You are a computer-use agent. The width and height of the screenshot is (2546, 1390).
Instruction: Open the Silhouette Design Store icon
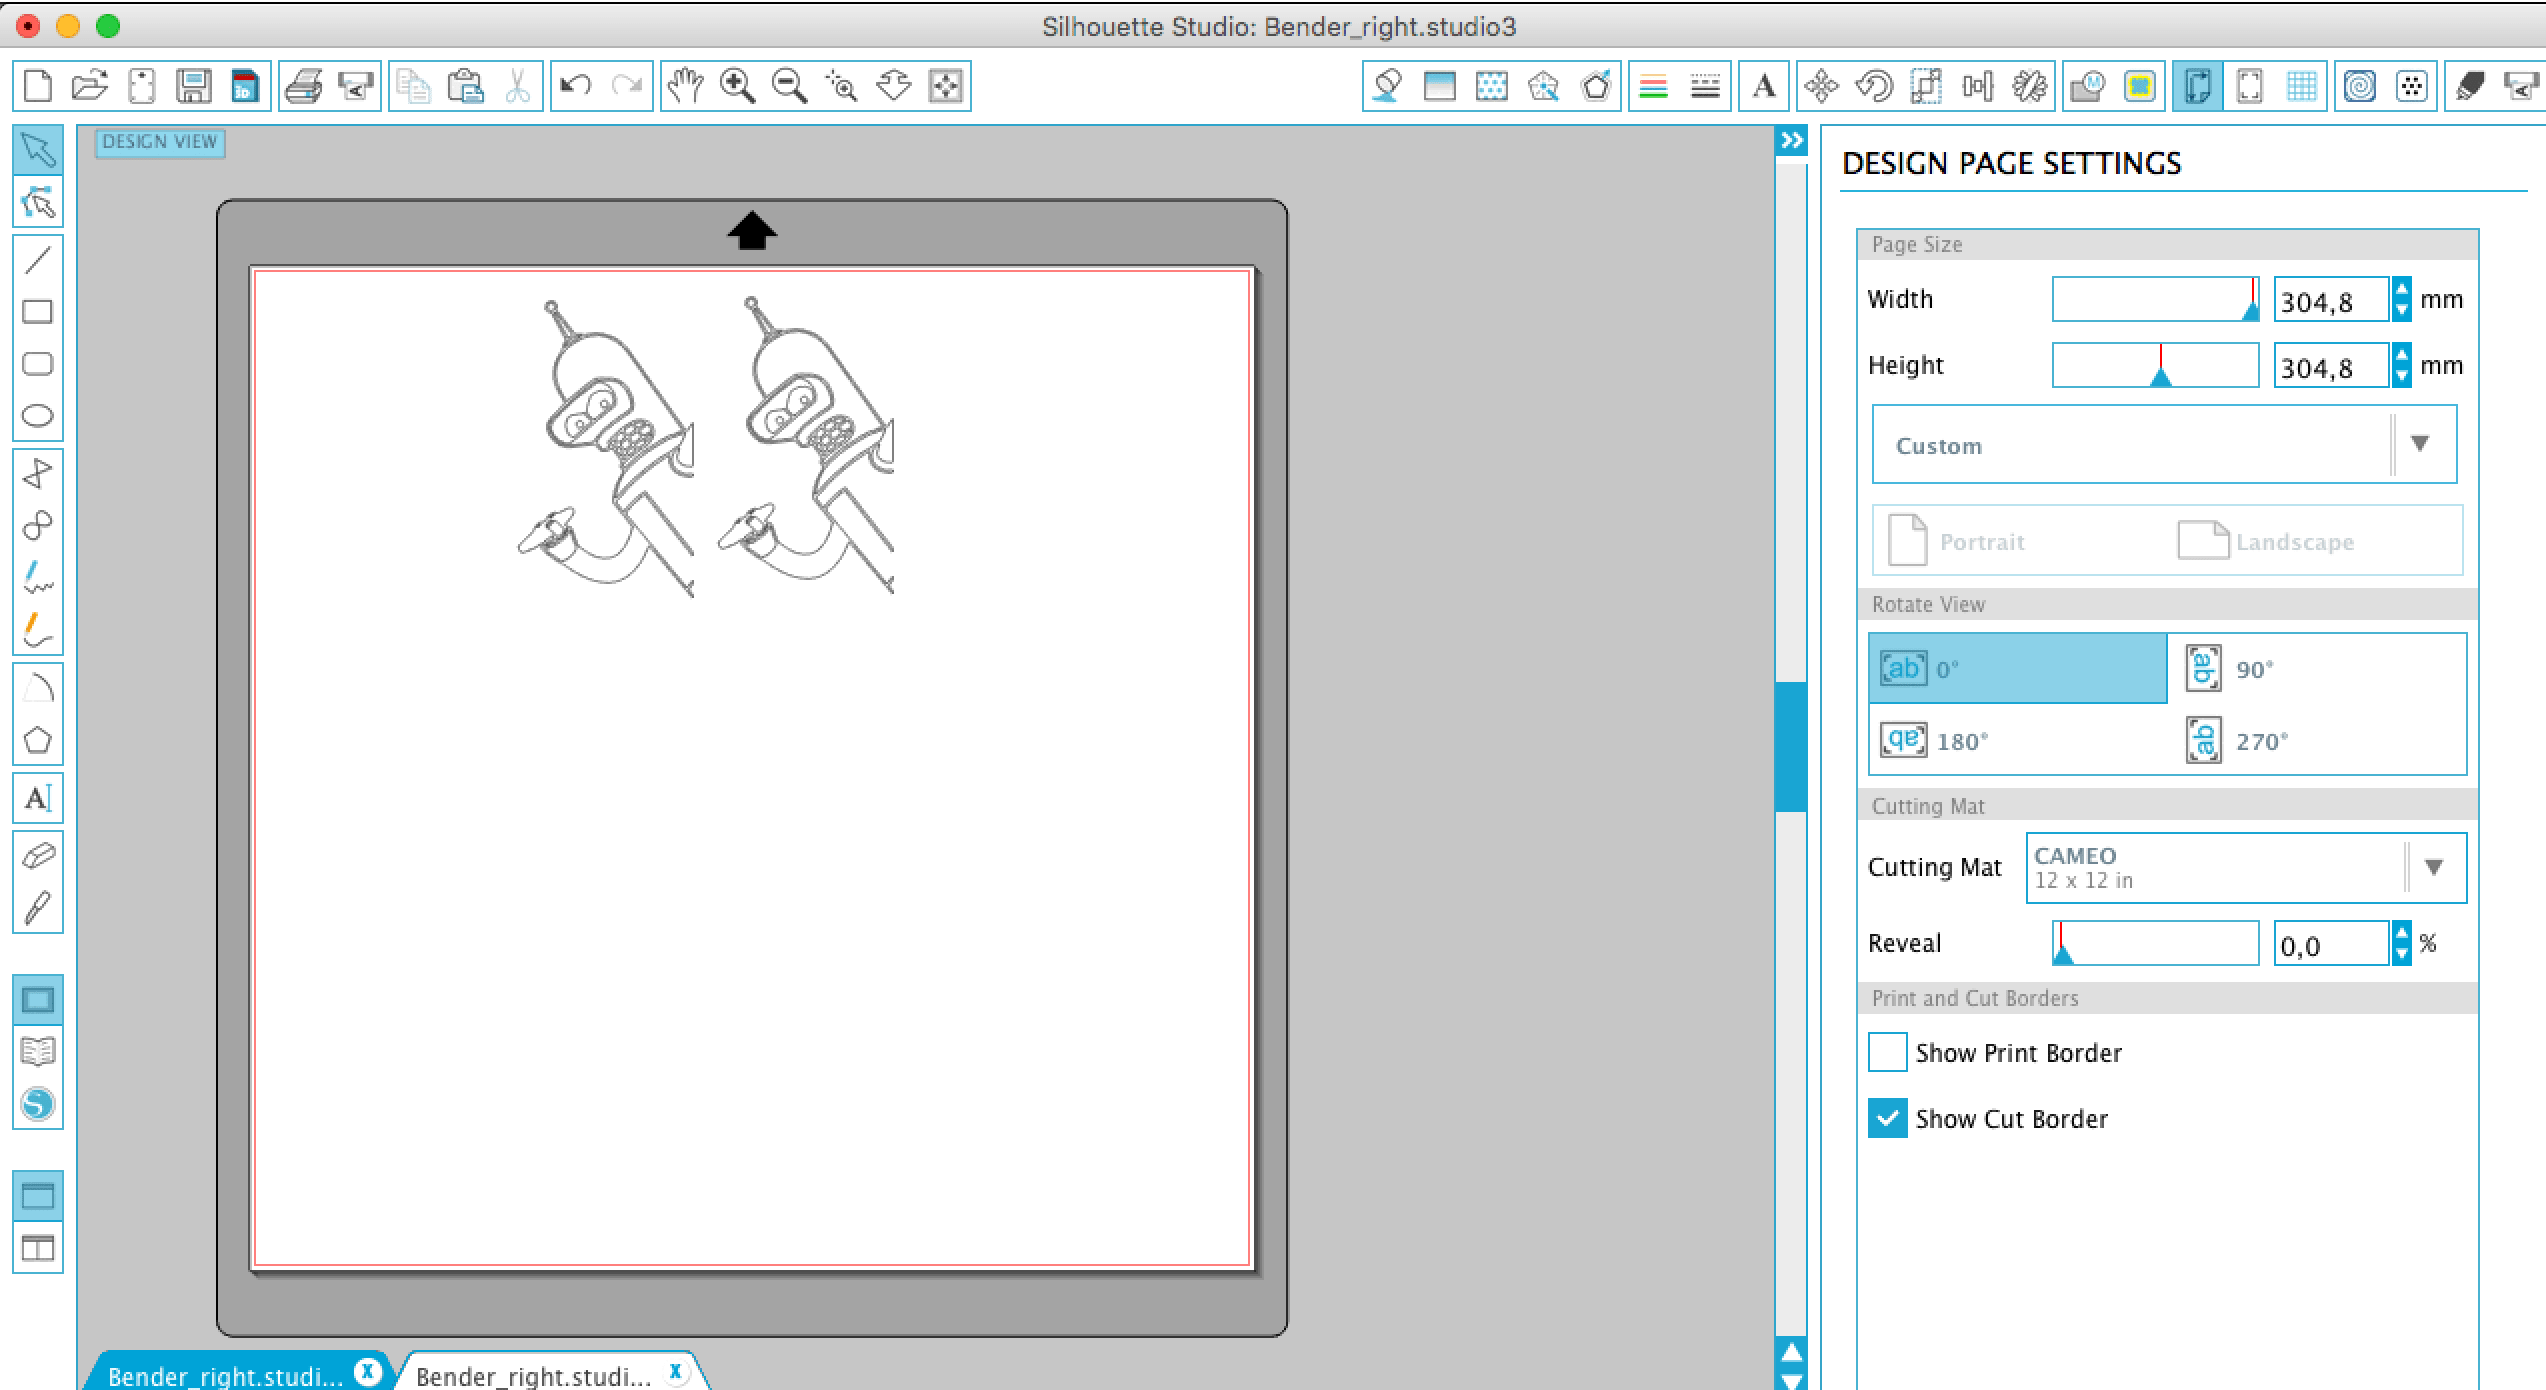pos(38,1104)
